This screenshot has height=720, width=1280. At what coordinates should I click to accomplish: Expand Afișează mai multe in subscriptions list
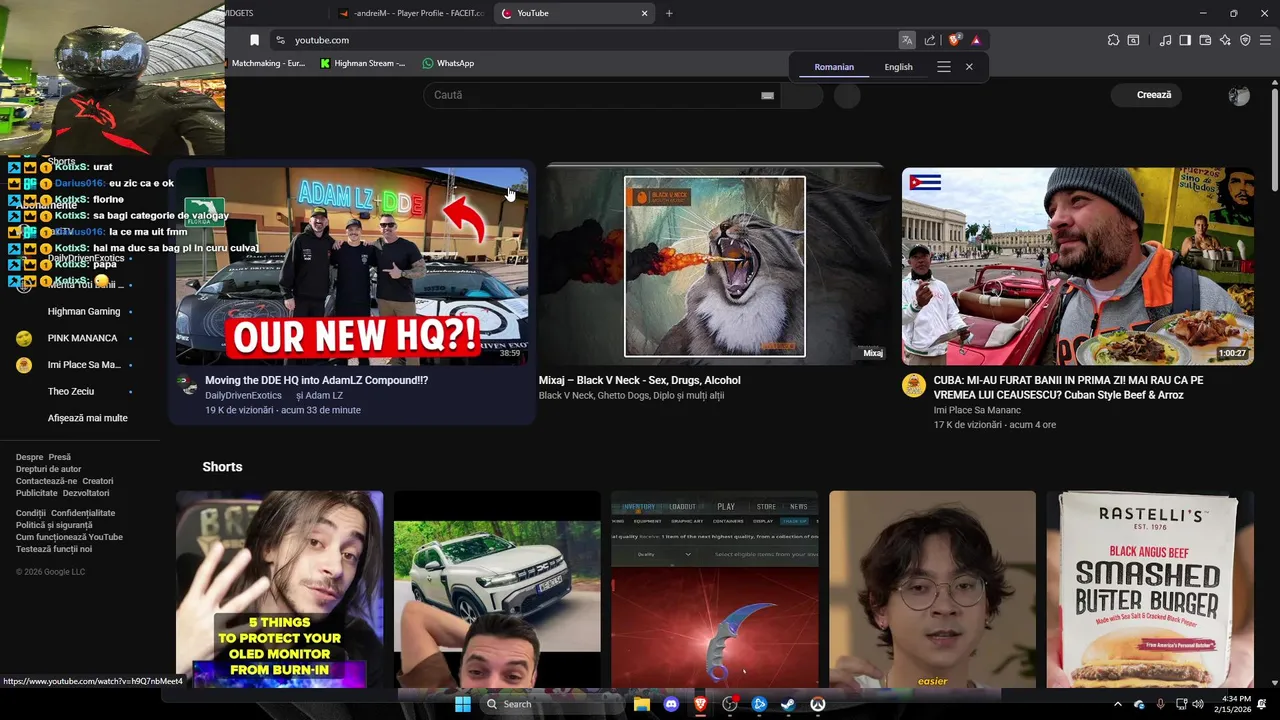[x=88, y=418]
